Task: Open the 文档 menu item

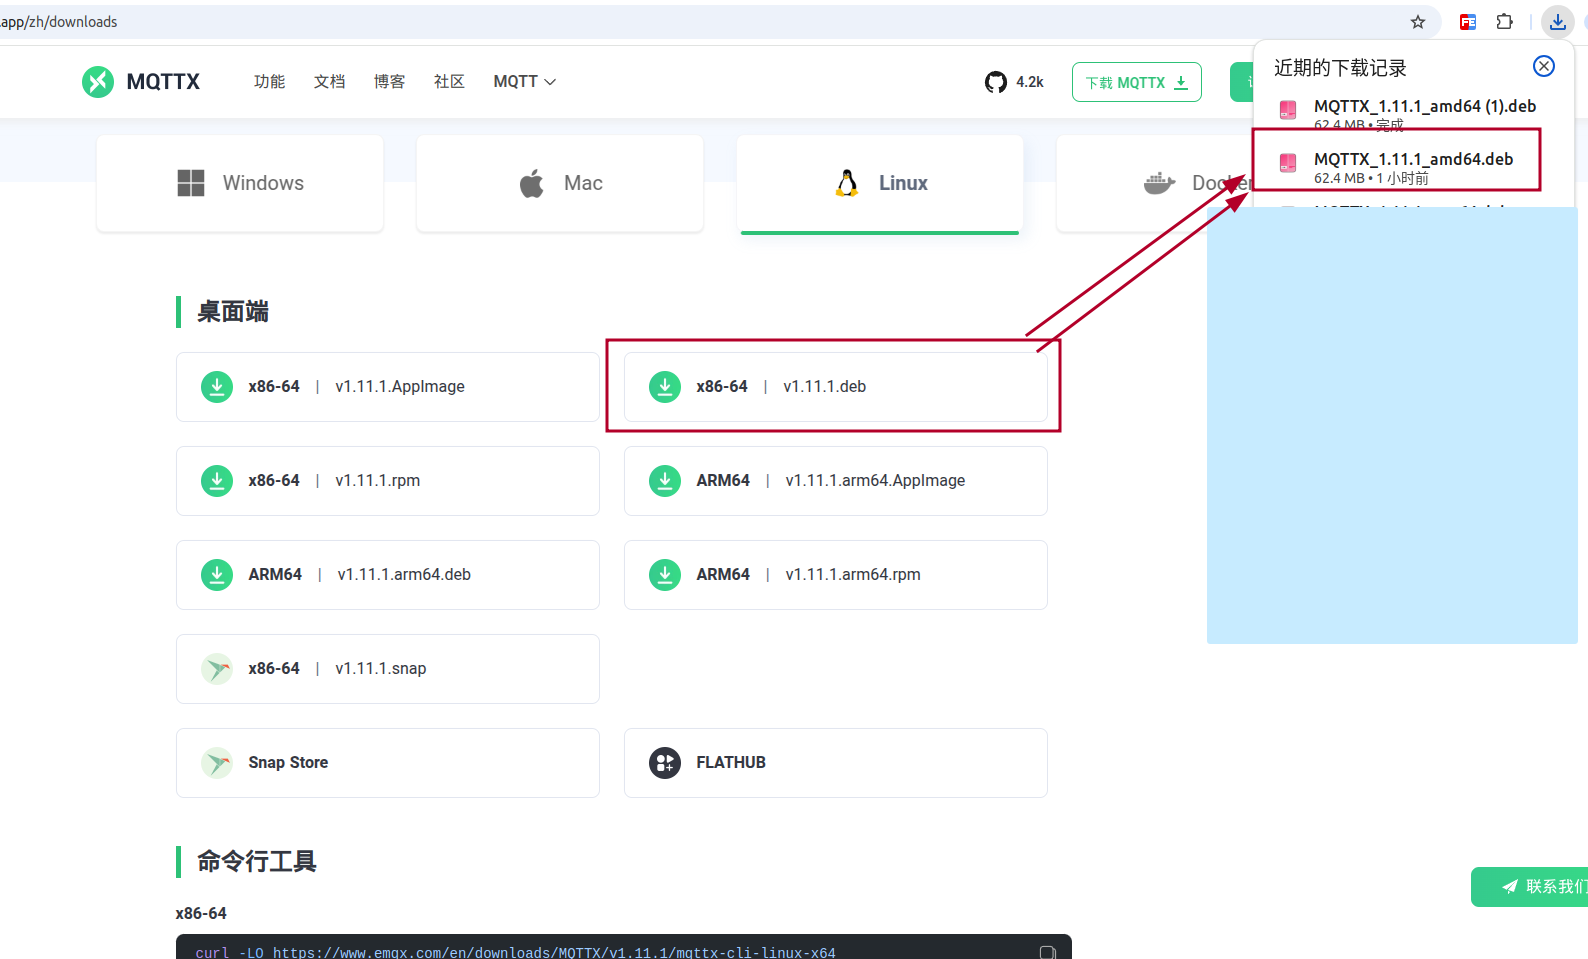Action: pyautogui.click(x=329, y=82)
